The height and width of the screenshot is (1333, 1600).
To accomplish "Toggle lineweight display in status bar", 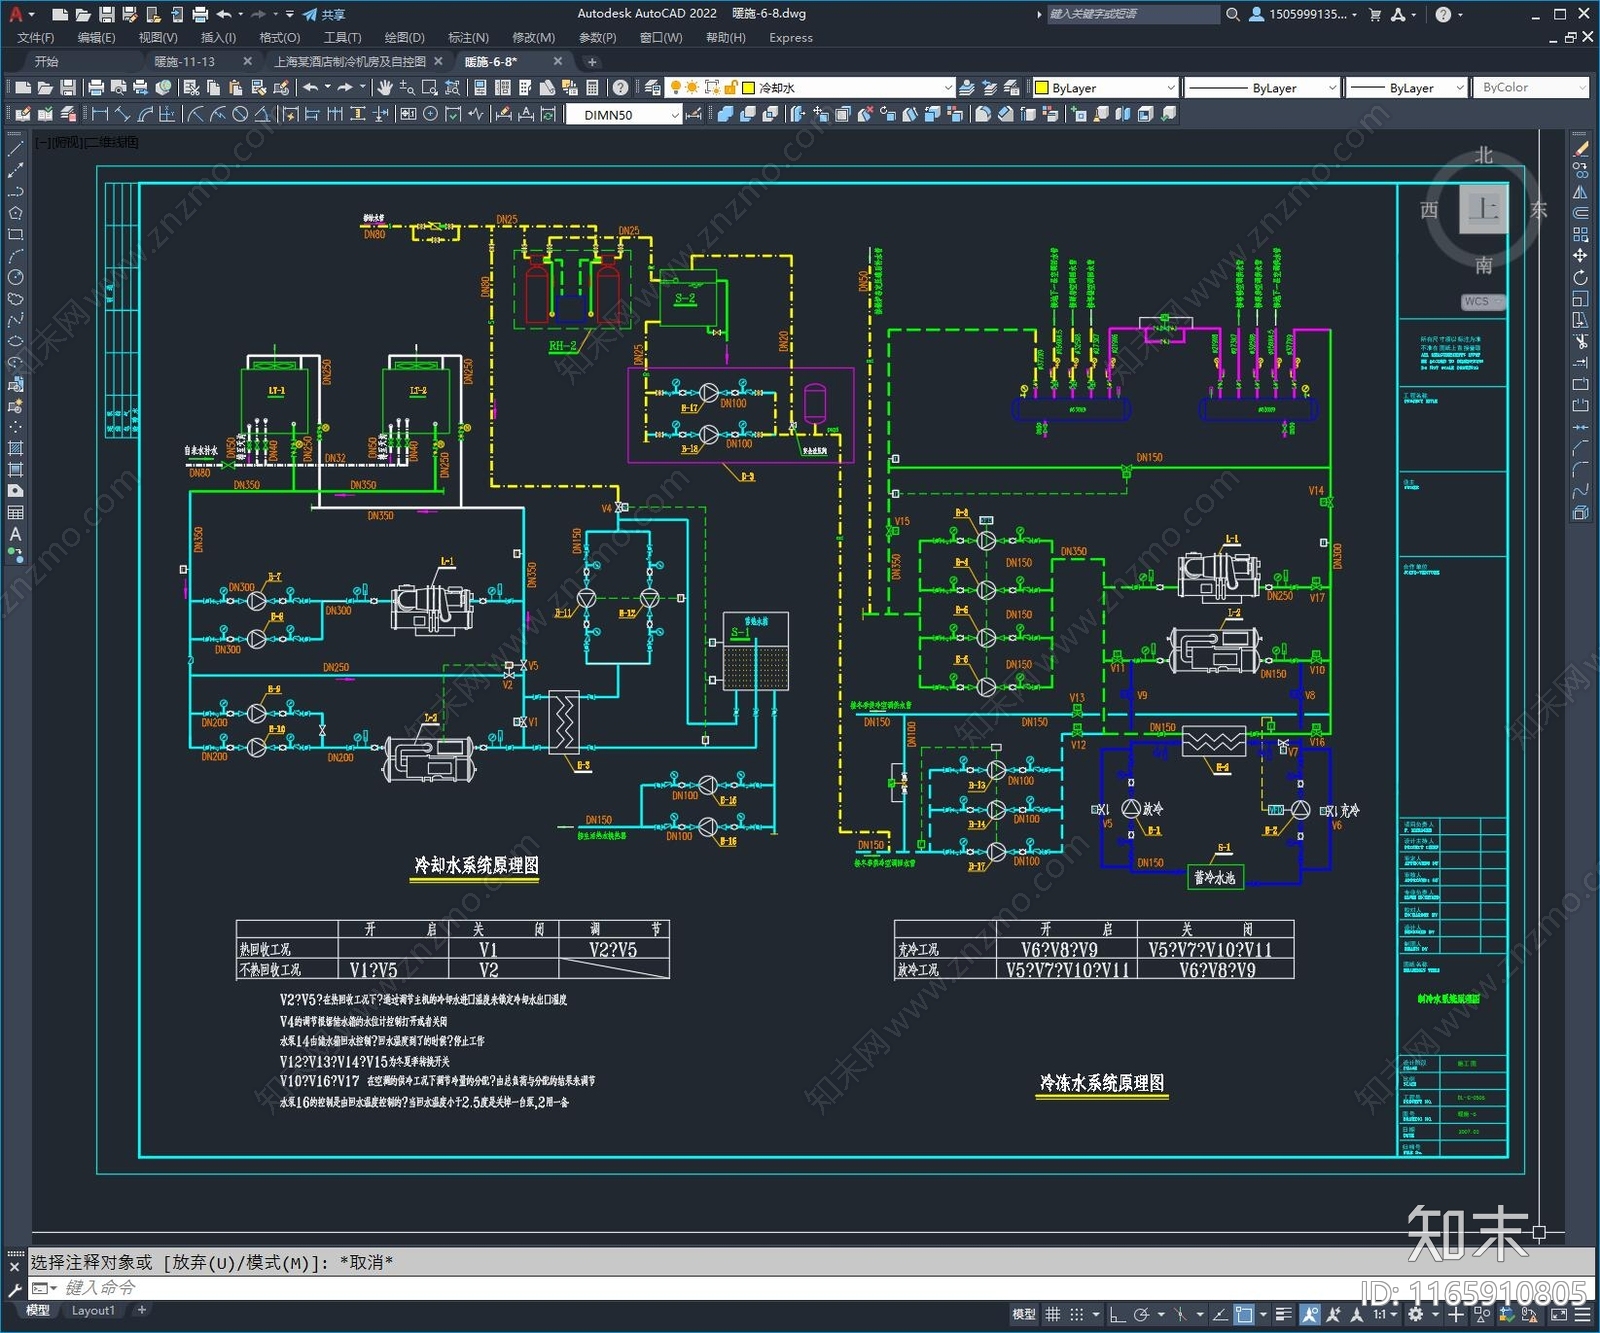I will pos(1284,1314).
